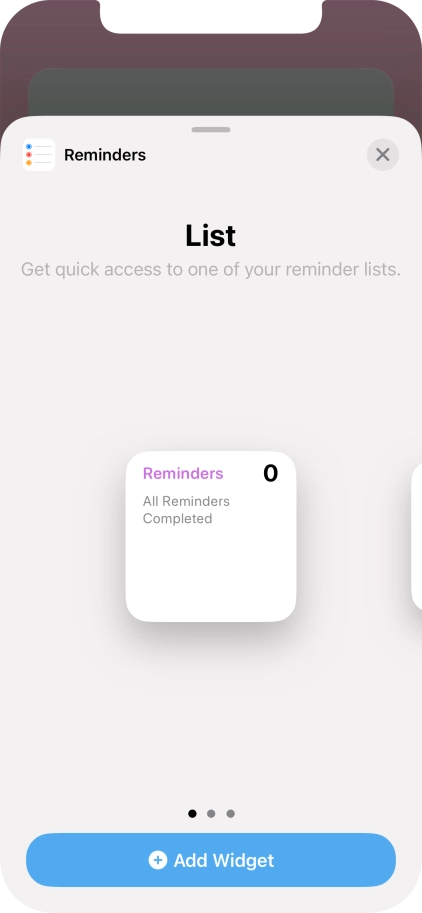Jump to the third page indicator dot
The height and width of the screenshot is (913, 422).
tap(230, 813)
